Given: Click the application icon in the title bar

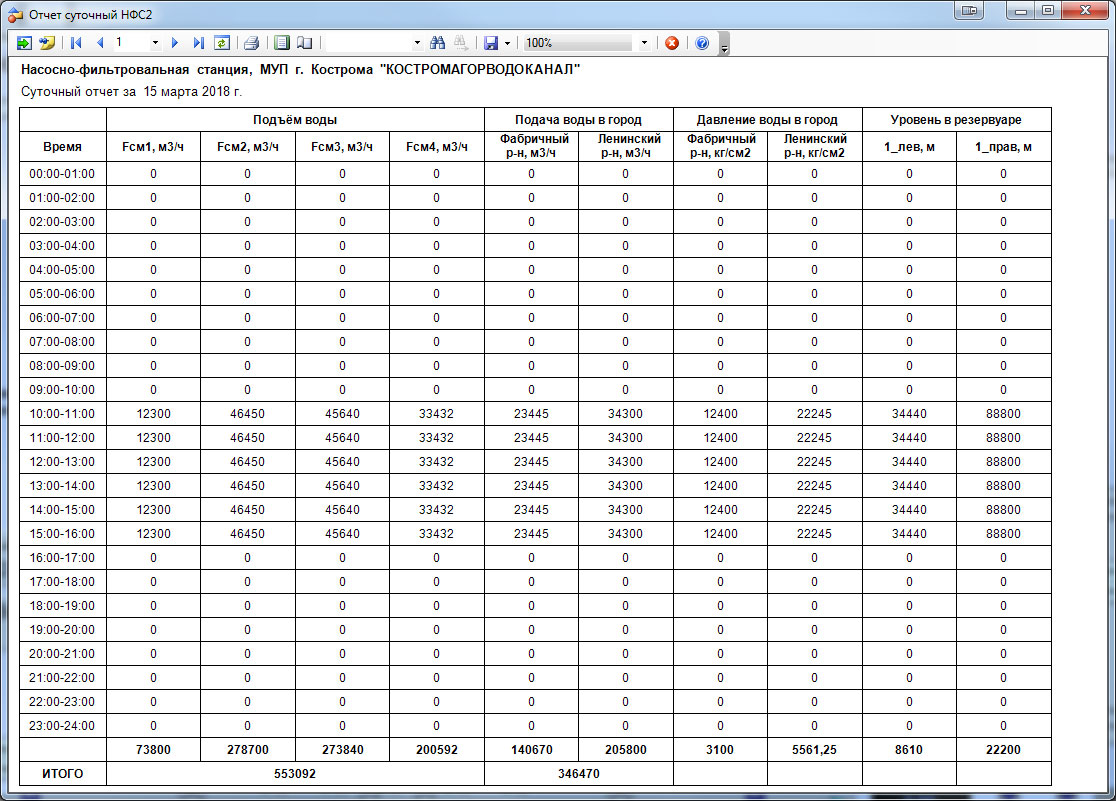Looking at the screenshot, I should 15,14.
